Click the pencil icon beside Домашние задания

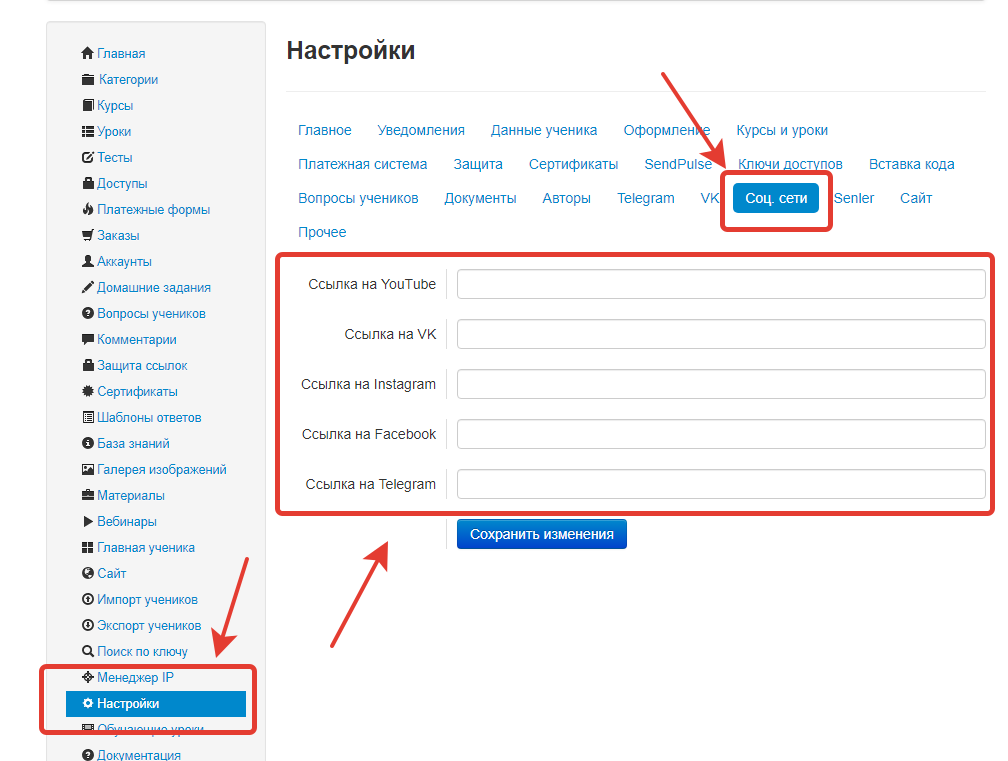pyautogui.click(x=88, y=287)
